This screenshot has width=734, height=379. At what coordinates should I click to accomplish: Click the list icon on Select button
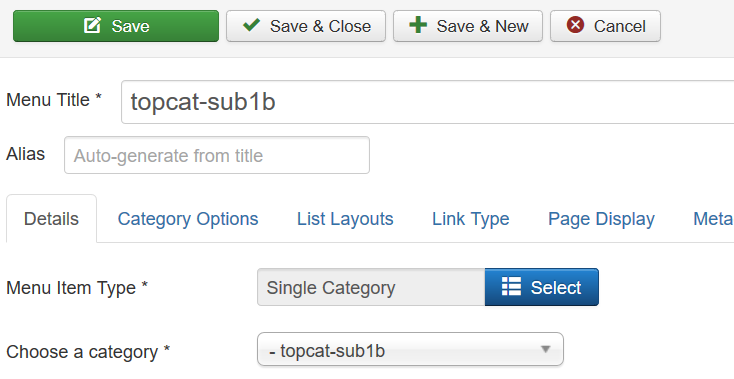[511, 286]
